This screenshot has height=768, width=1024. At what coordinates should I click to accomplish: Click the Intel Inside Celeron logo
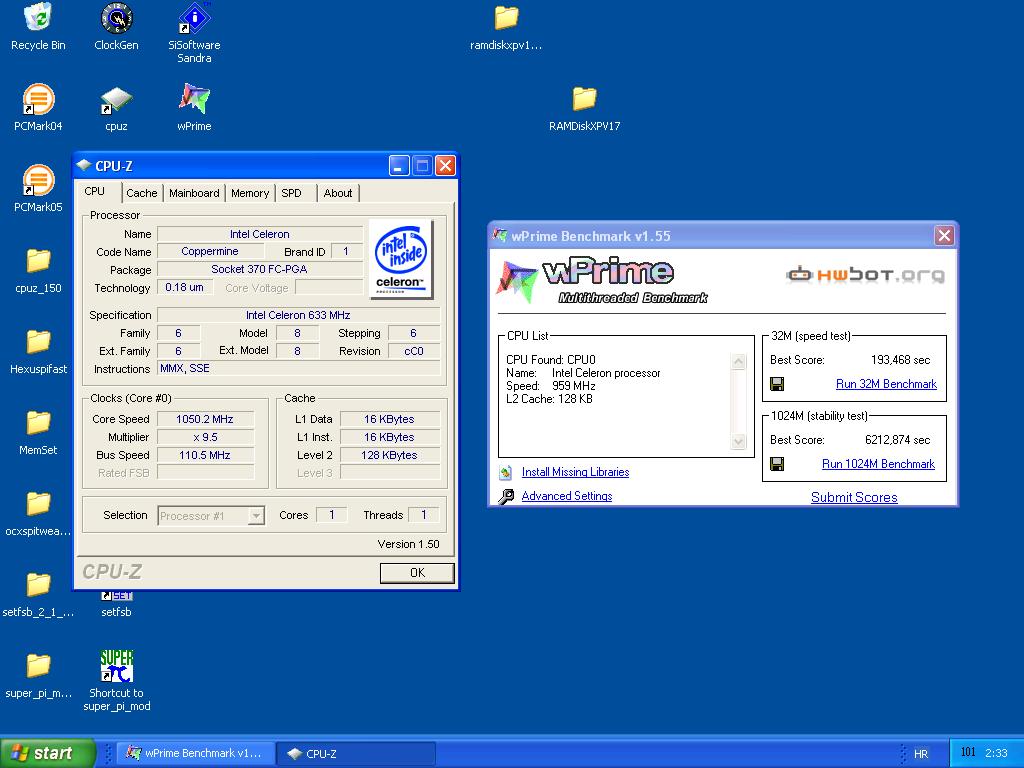401,259
